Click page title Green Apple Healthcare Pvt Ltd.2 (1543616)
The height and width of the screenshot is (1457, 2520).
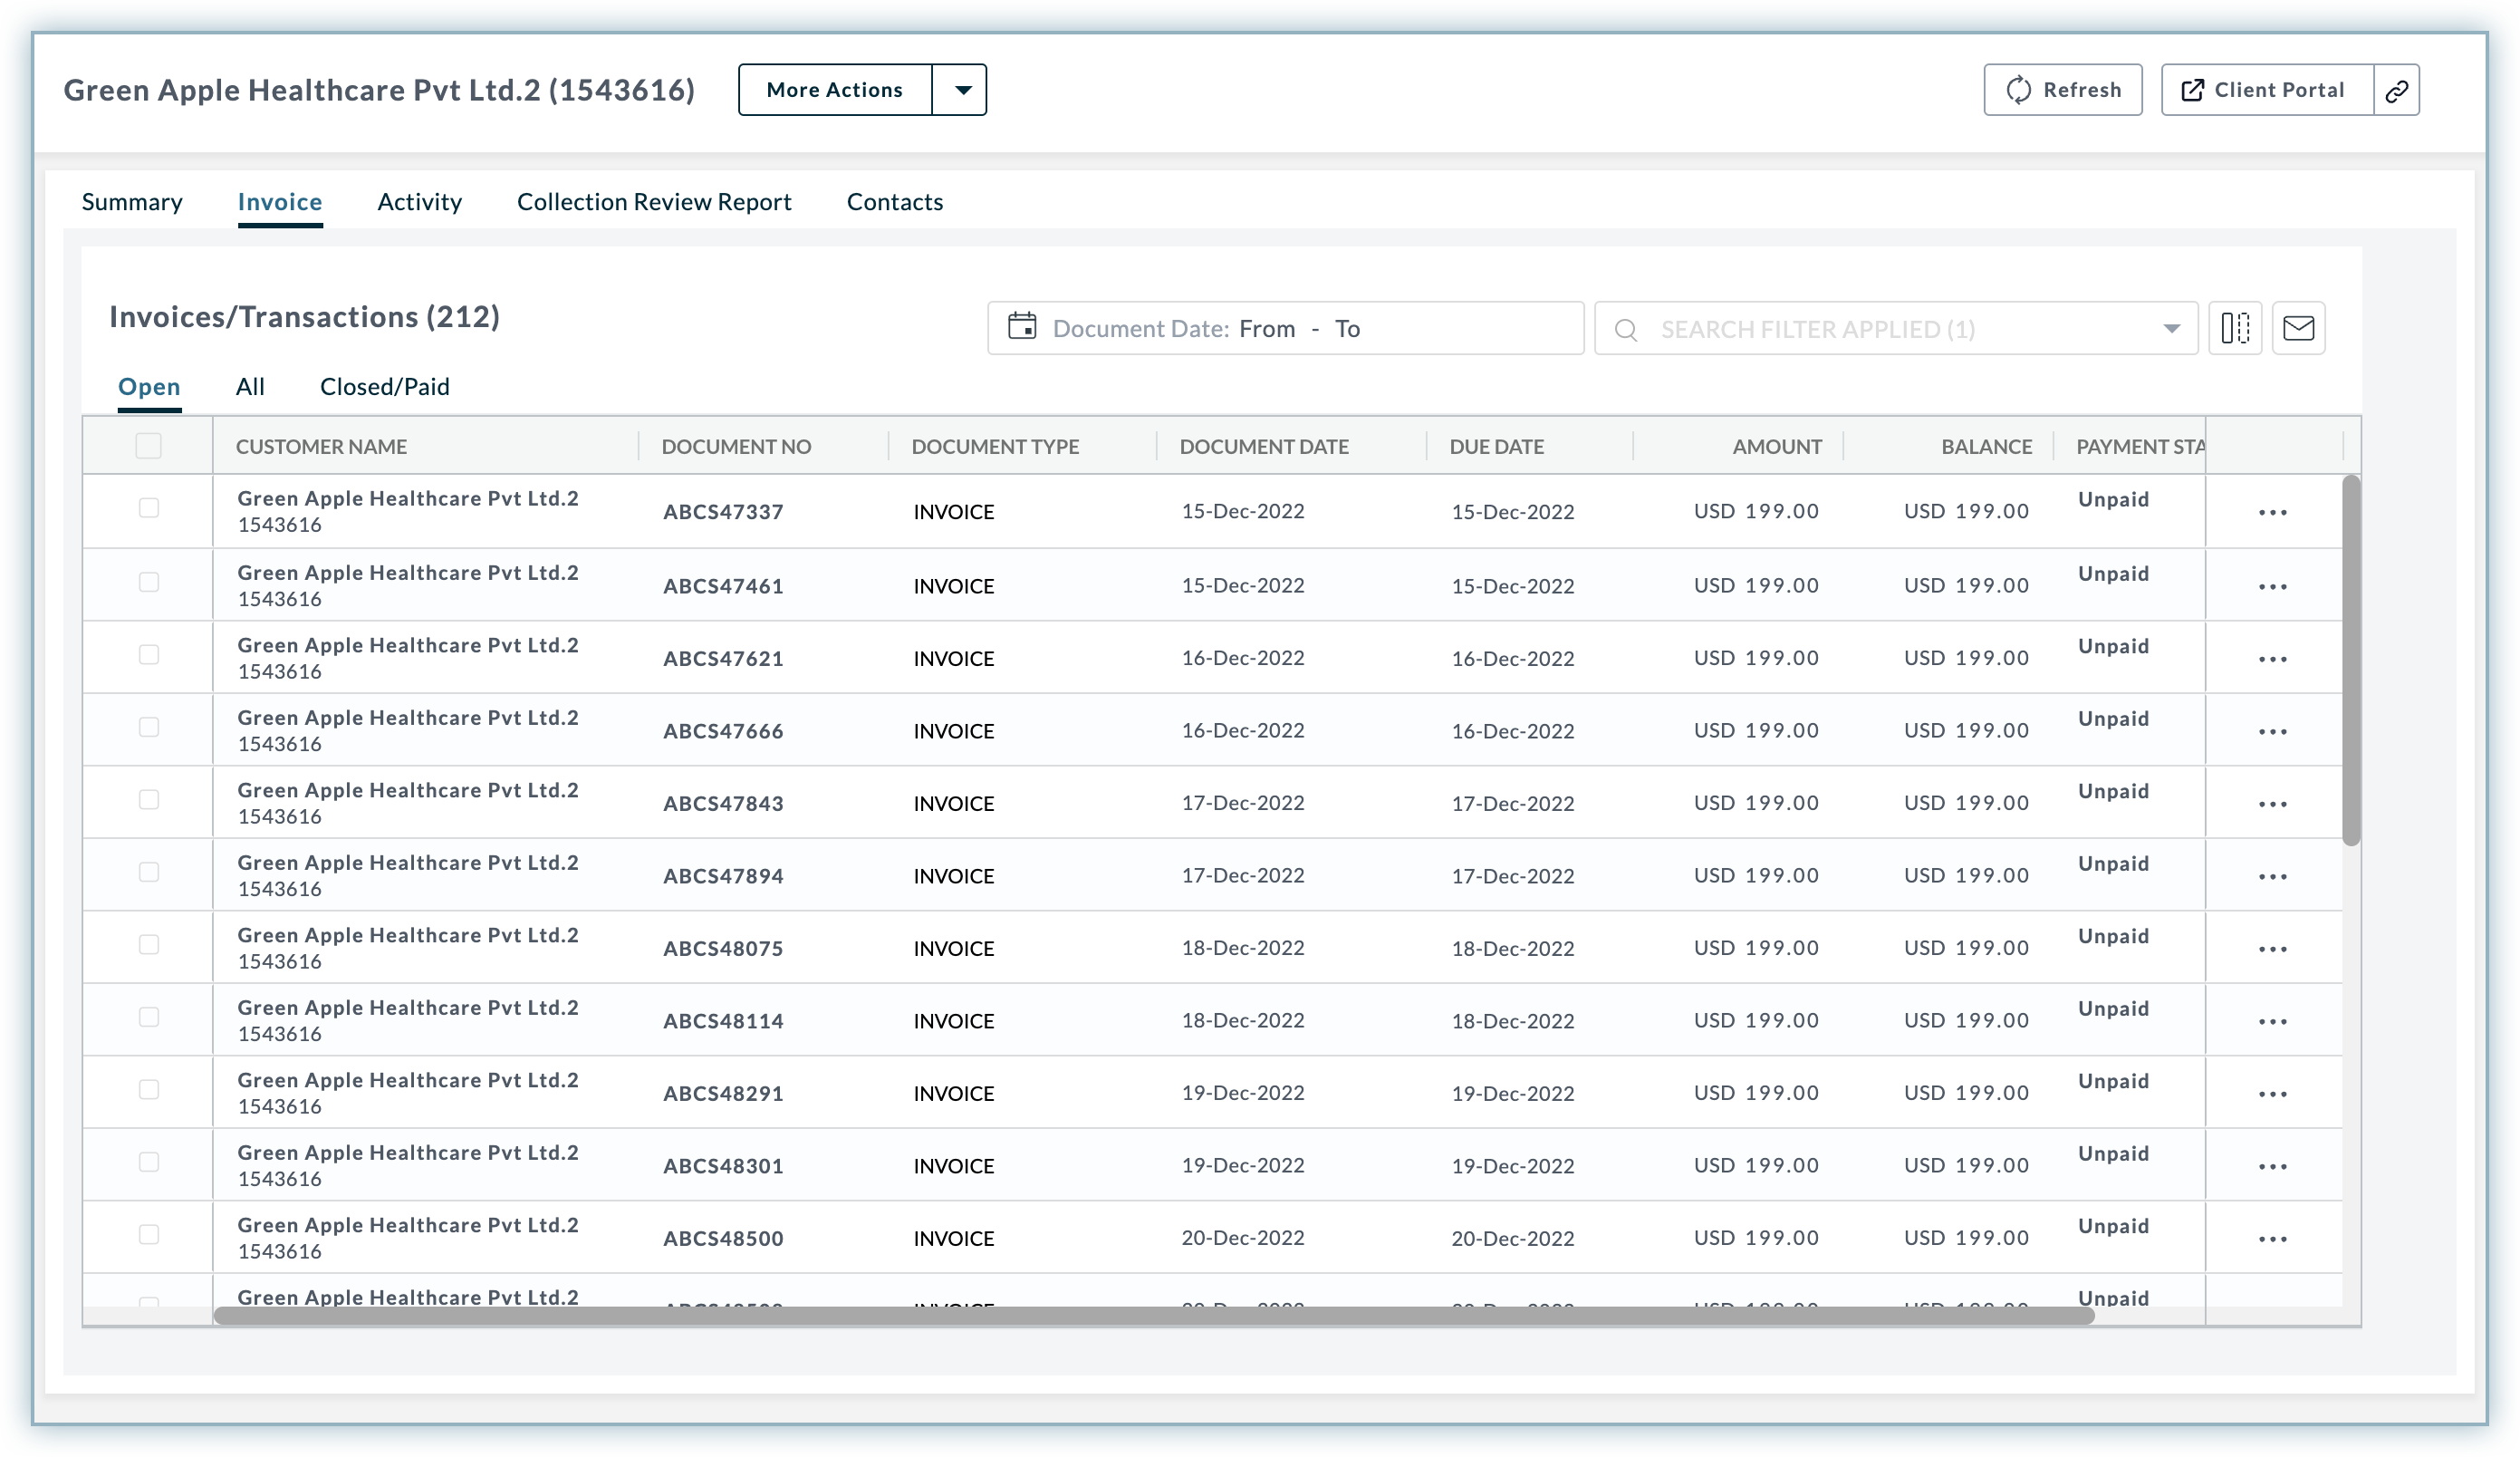click(x=379, y=90)
